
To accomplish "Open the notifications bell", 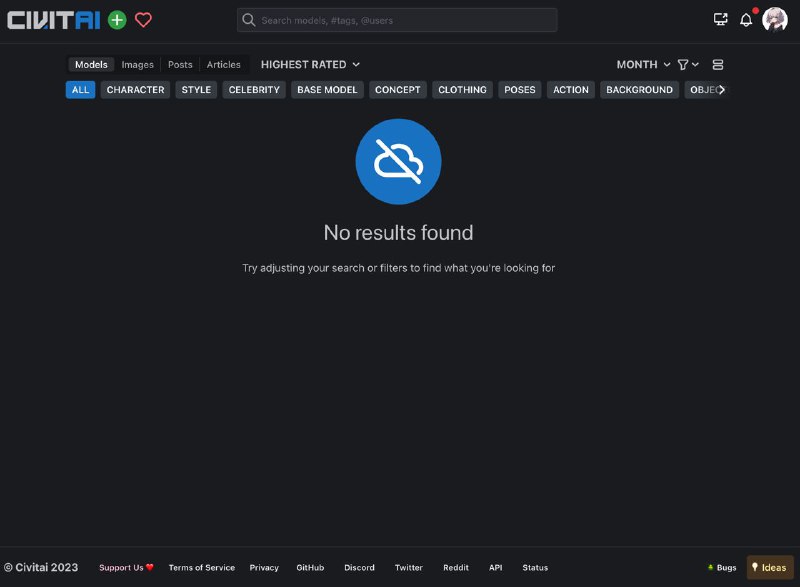I will click(x=746, y=20).
